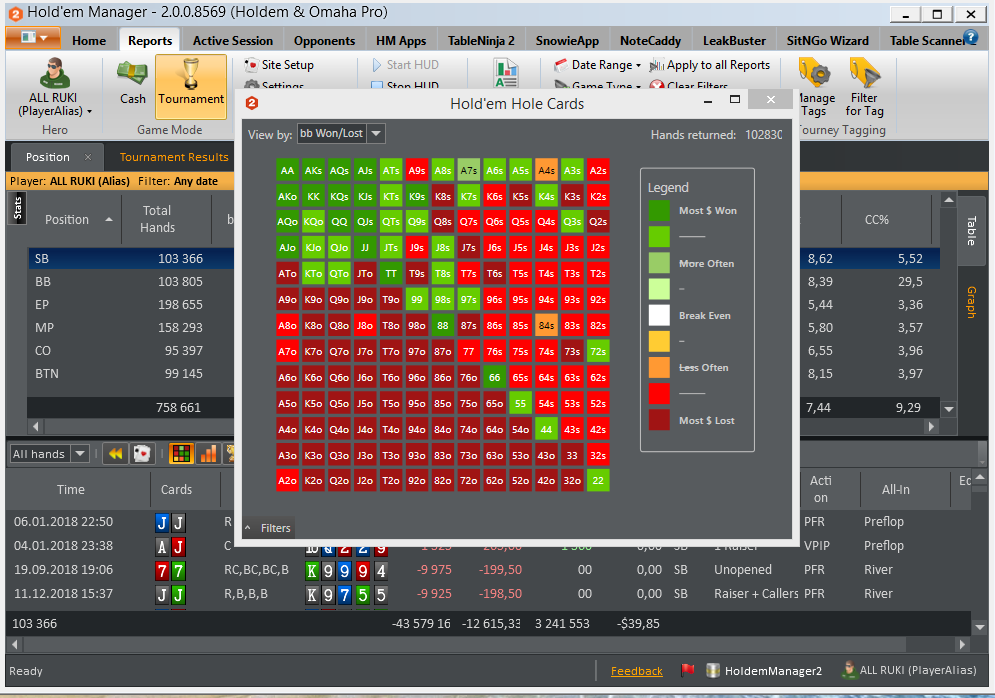Image resolution: width=995 pixels, height=698 pixels.
Task: Switch game mode to Cash
Action: (132, 82)
